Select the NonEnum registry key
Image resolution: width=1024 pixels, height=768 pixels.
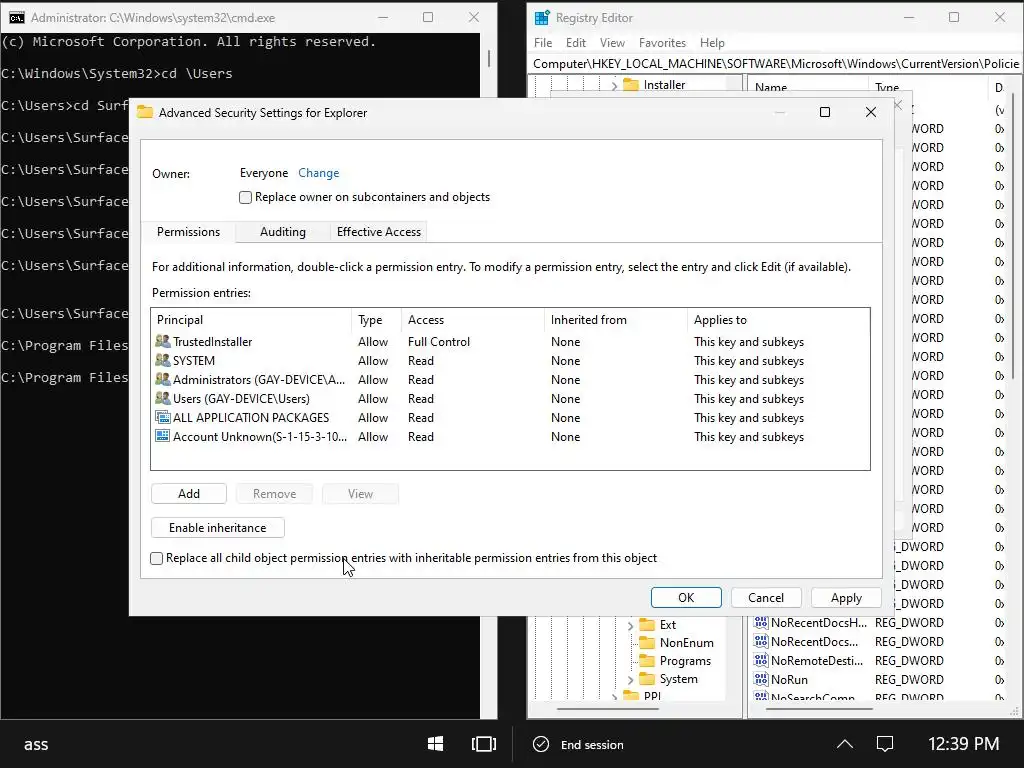tap(686, 643)
